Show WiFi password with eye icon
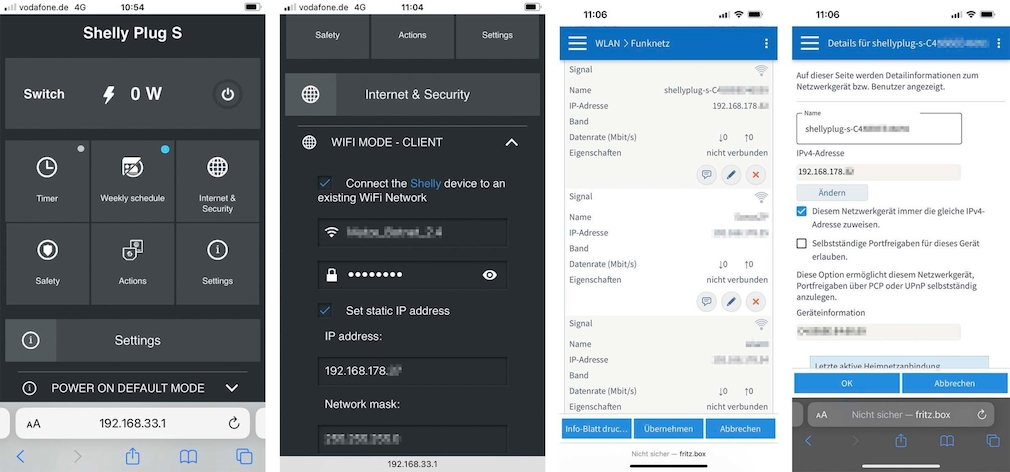 (489, 275)
